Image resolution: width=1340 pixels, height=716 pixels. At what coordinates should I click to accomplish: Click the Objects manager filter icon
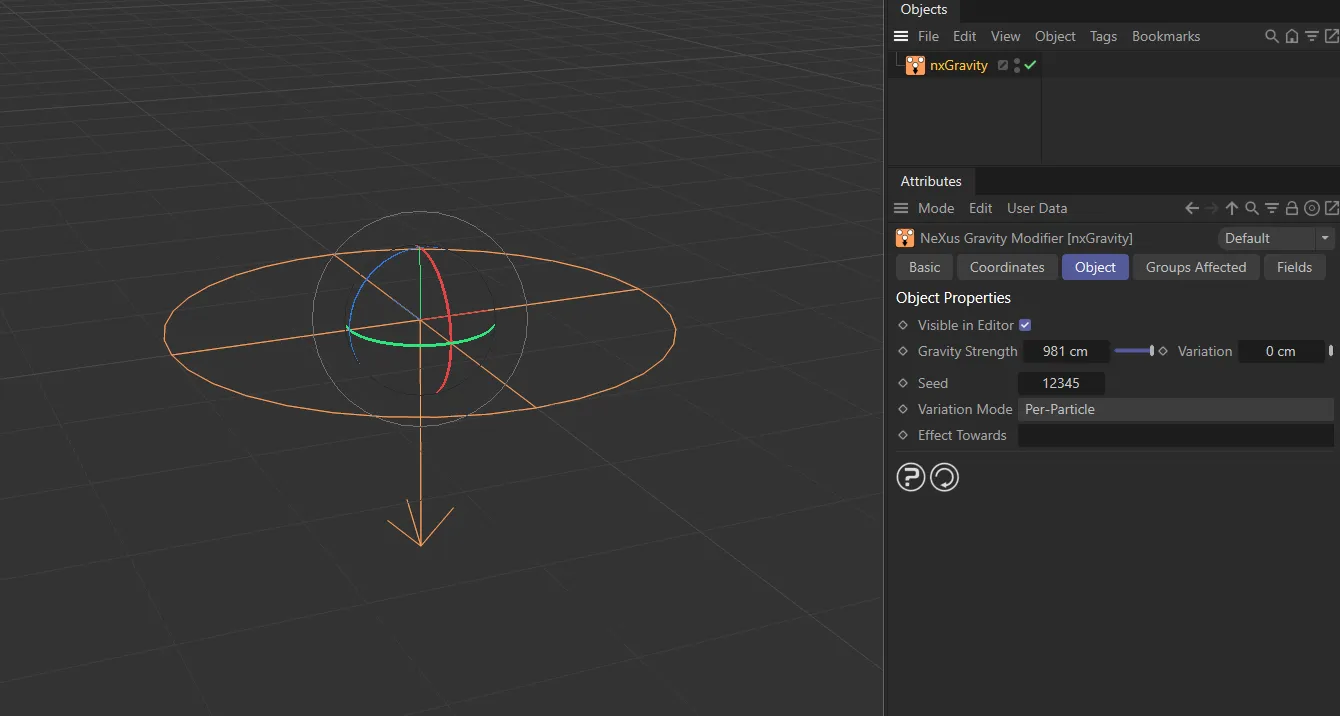(1311, 36)
